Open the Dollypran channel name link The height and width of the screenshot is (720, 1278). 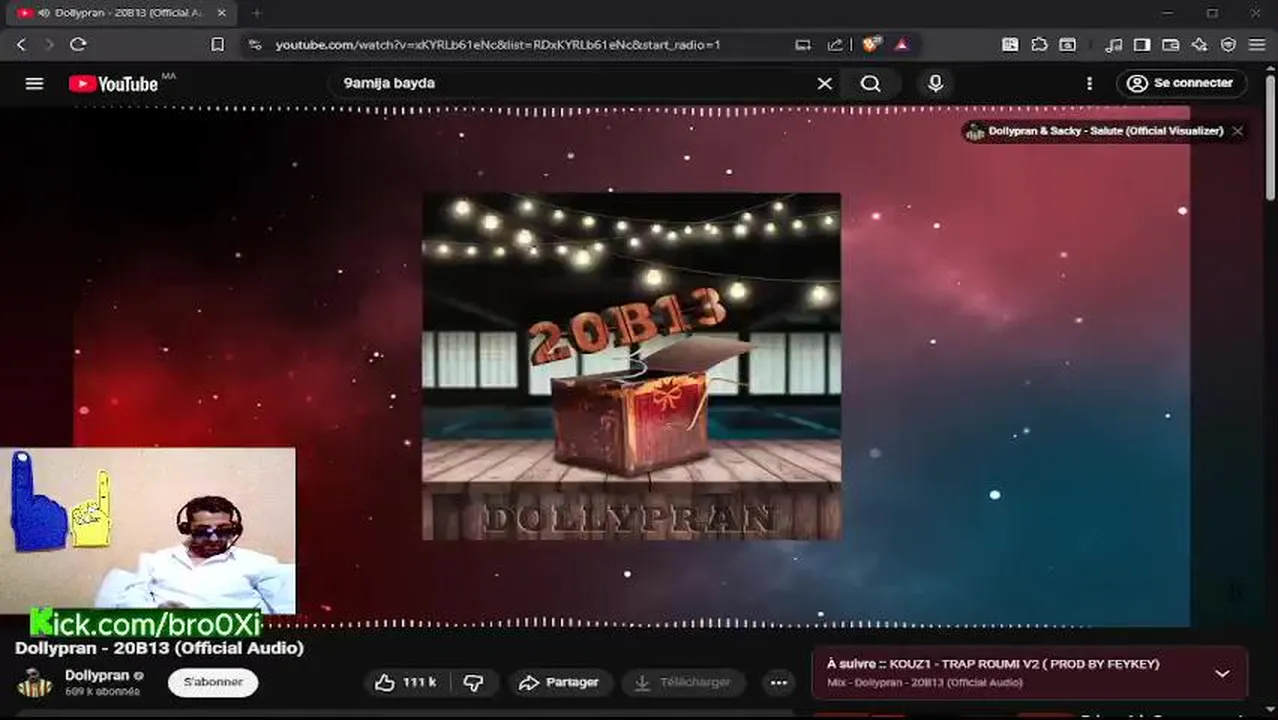97,676
